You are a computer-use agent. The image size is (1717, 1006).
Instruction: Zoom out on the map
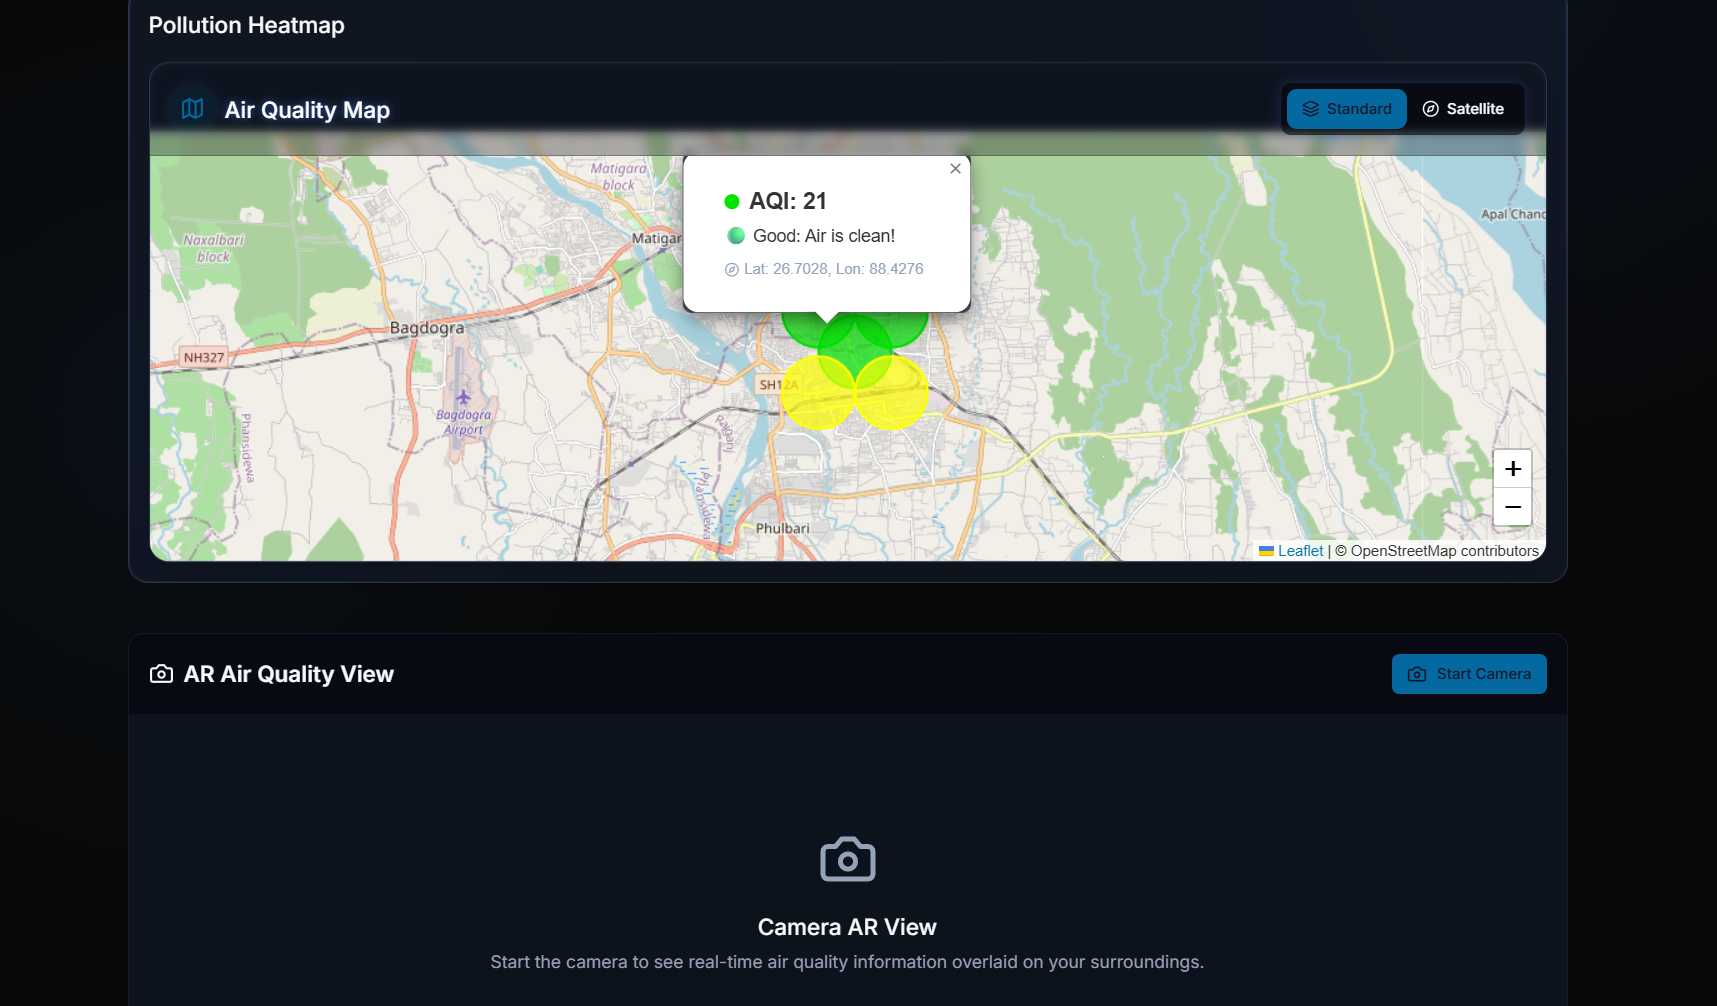(x=1513, y=507)
